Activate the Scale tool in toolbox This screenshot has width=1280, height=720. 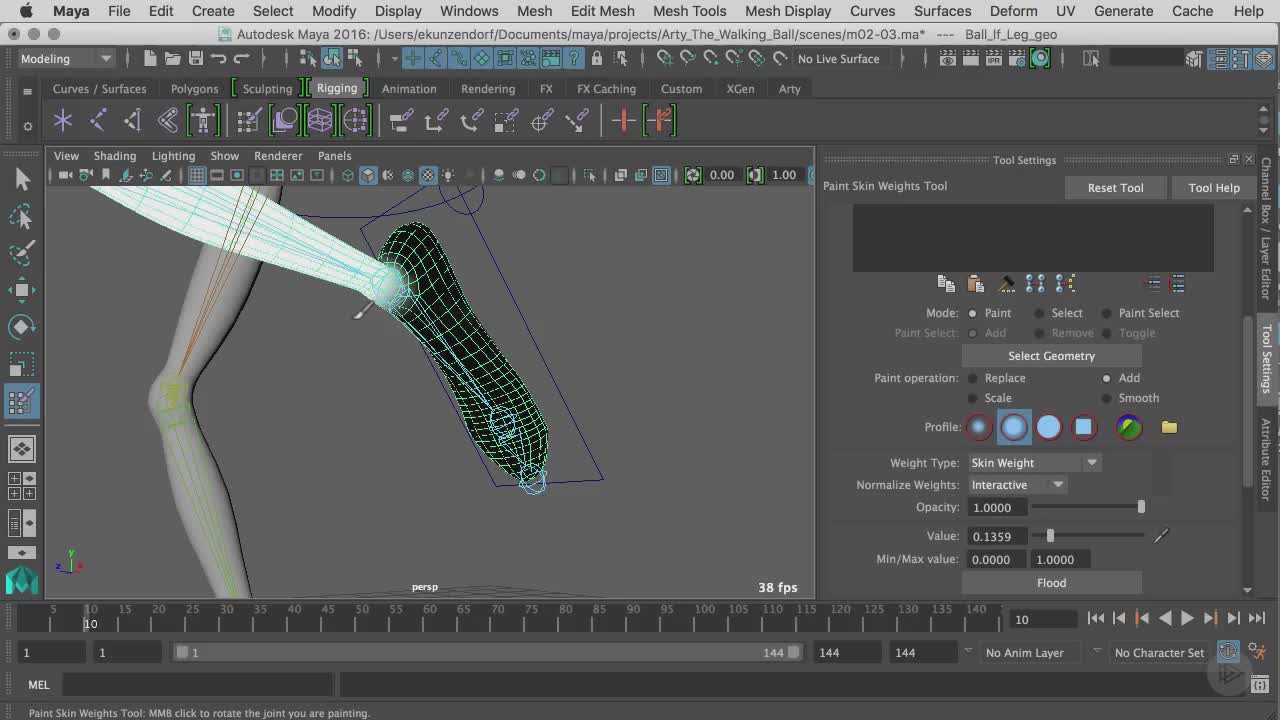[22, 364]
